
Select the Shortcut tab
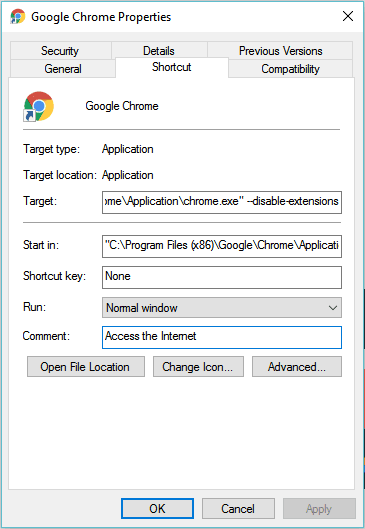pyautogui.click(x=172, y=67)
